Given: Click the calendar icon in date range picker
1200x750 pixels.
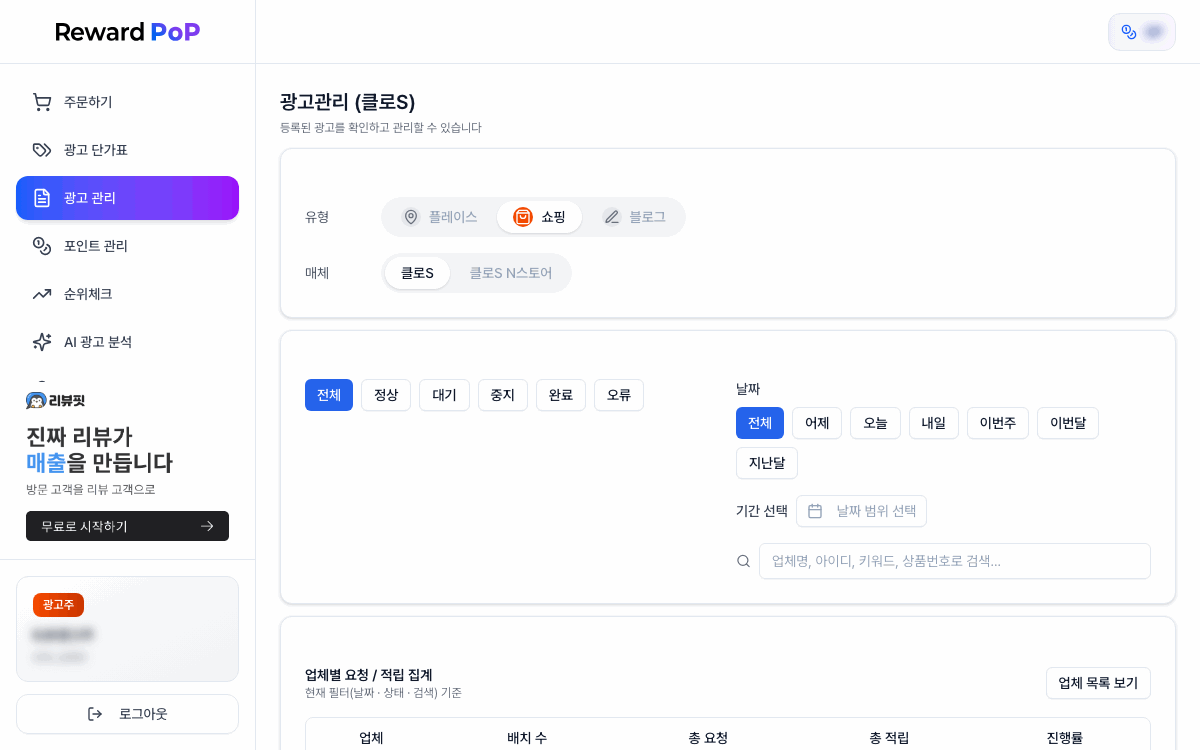Looking at the screenshot, I should click(815, 511).
